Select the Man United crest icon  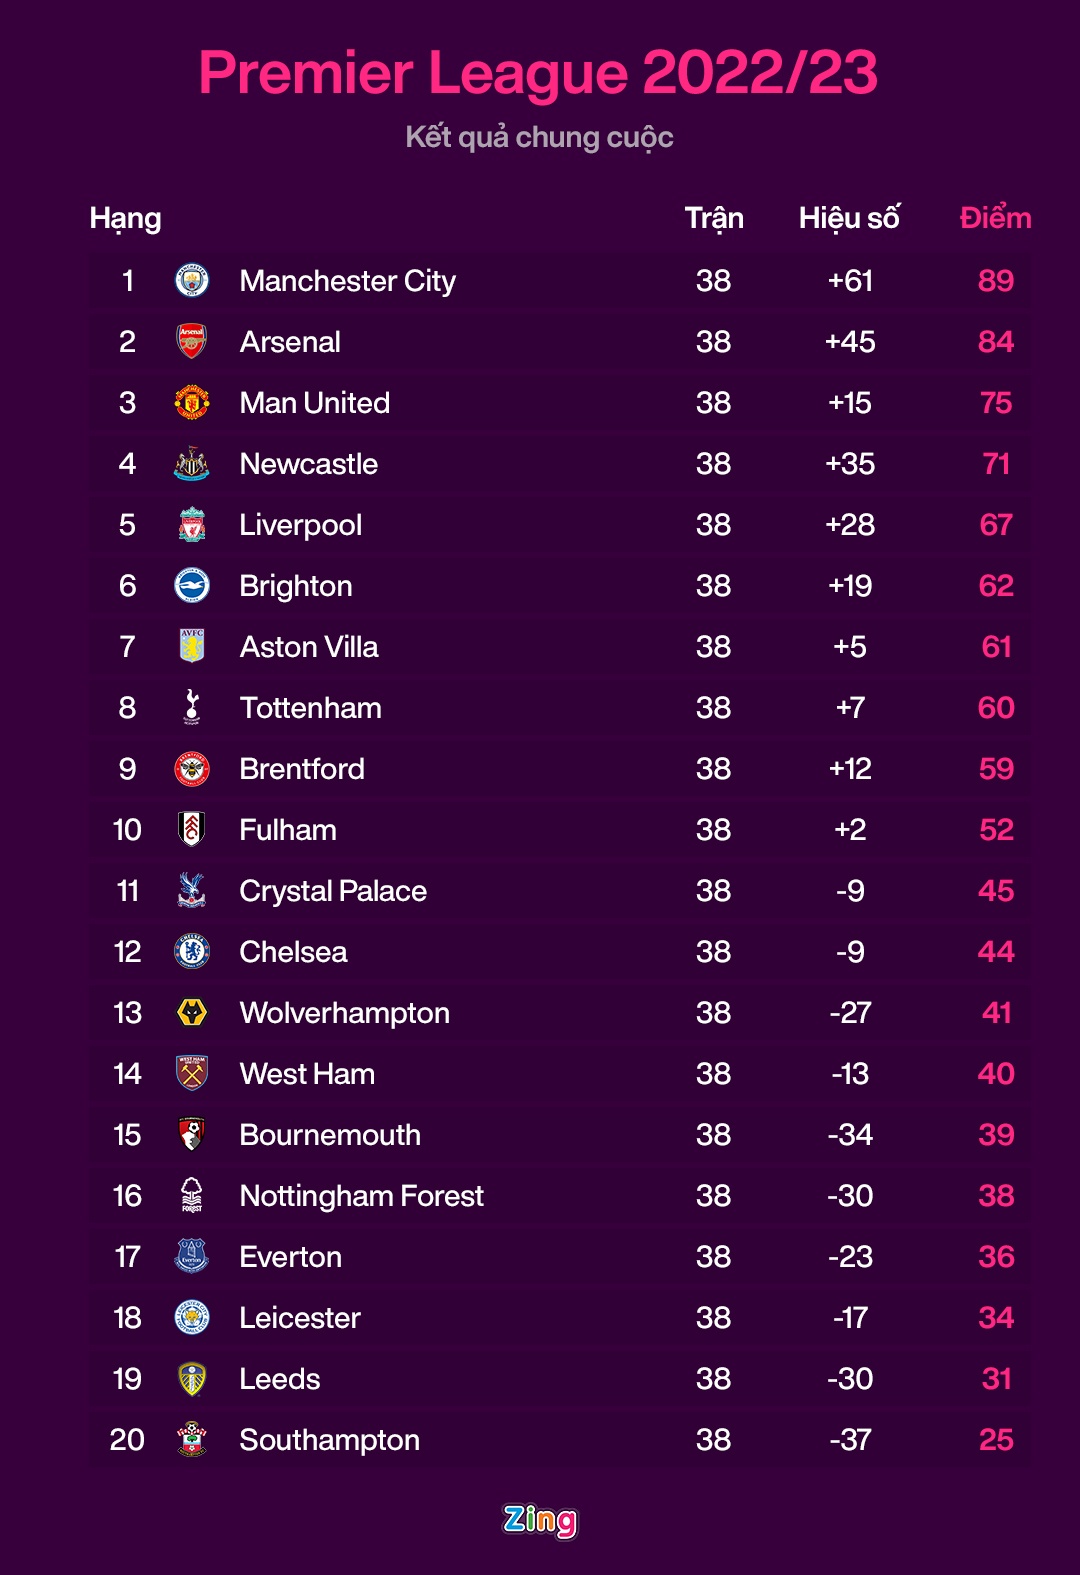click(192, 403)
